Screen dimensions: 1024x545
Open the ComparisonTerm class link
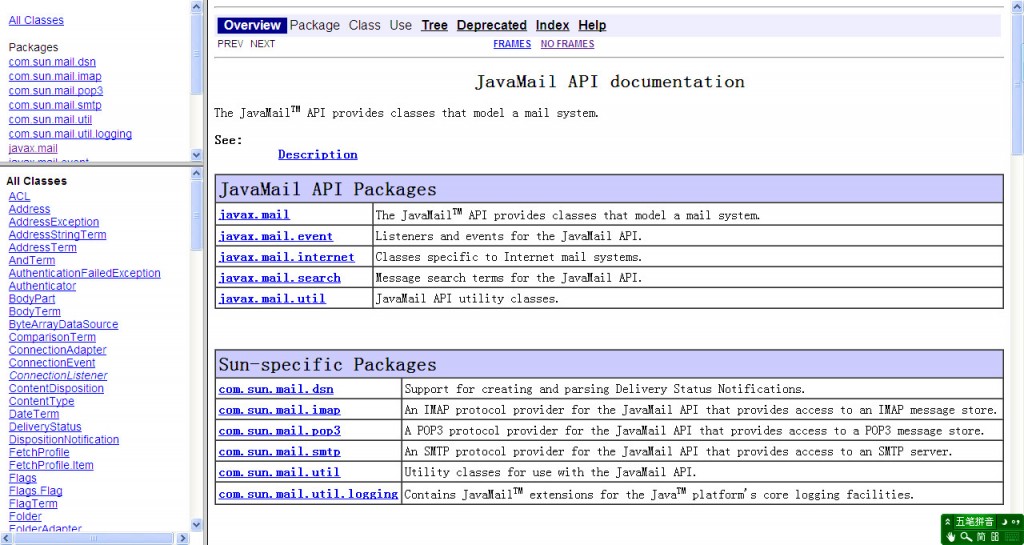click(52, 337)
